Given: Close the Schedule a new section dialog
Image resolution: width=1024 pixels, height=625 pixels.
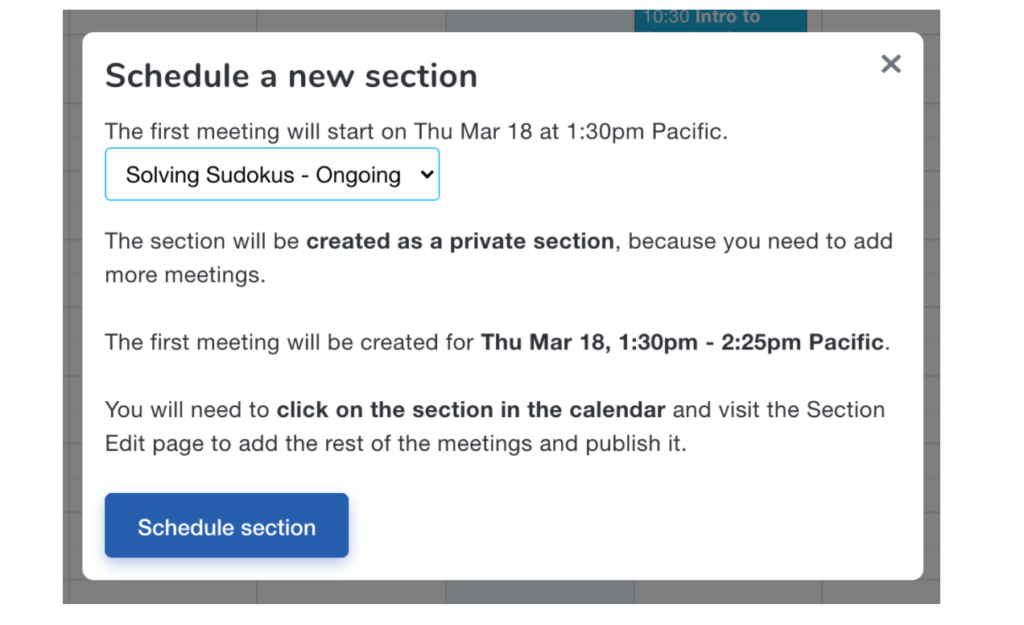Looking at the screenshot, I should tap(890, 65).
